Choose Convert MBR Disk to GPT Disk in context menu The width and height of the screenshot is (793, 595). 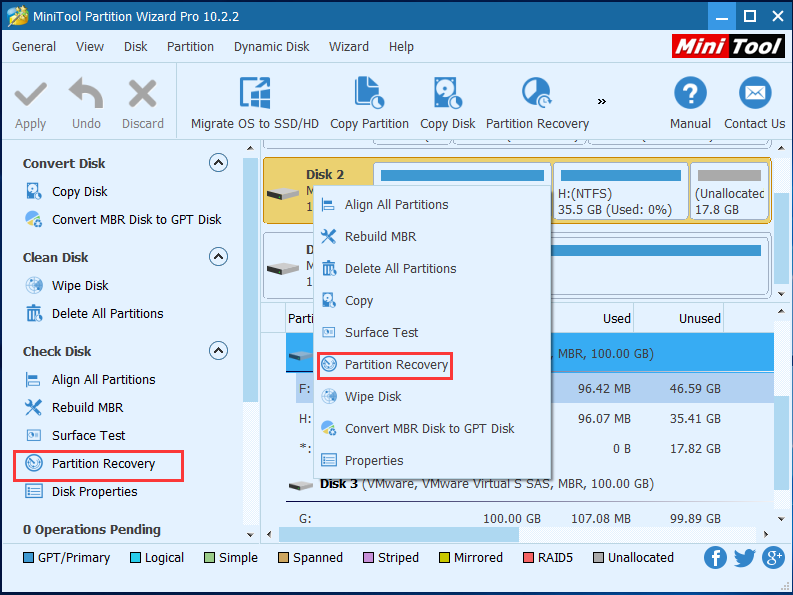click(432, 429)
